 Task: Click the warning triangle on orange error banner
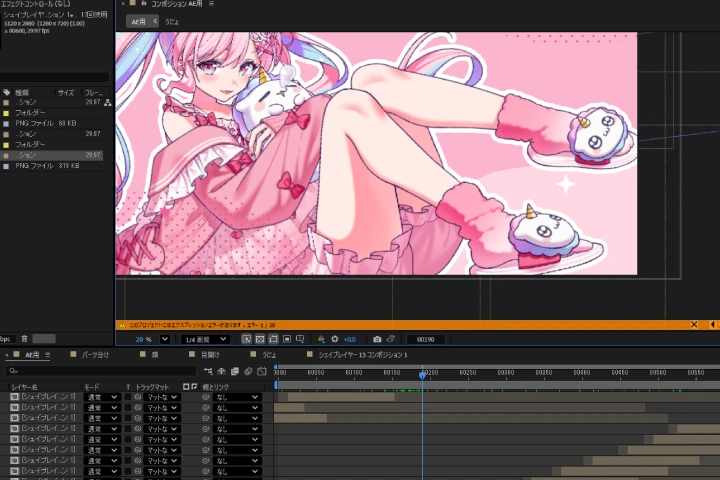pos(122,325)
